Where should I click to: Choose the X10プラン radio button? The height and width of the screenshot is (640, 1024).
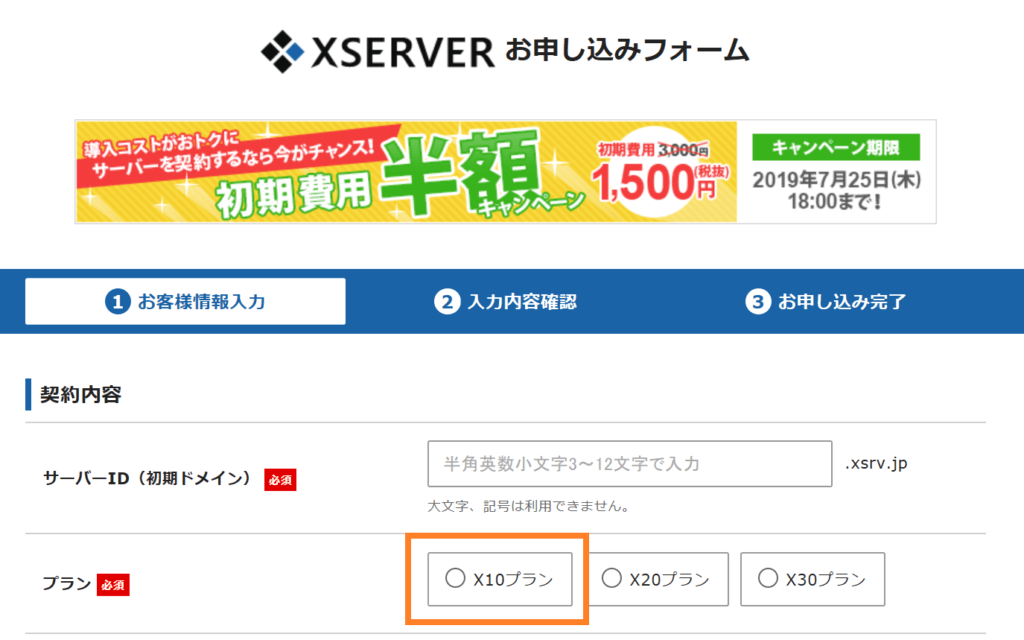[455, 578]
